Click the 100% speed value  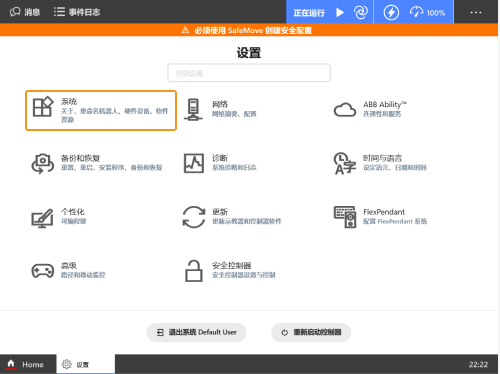(436, 13)
